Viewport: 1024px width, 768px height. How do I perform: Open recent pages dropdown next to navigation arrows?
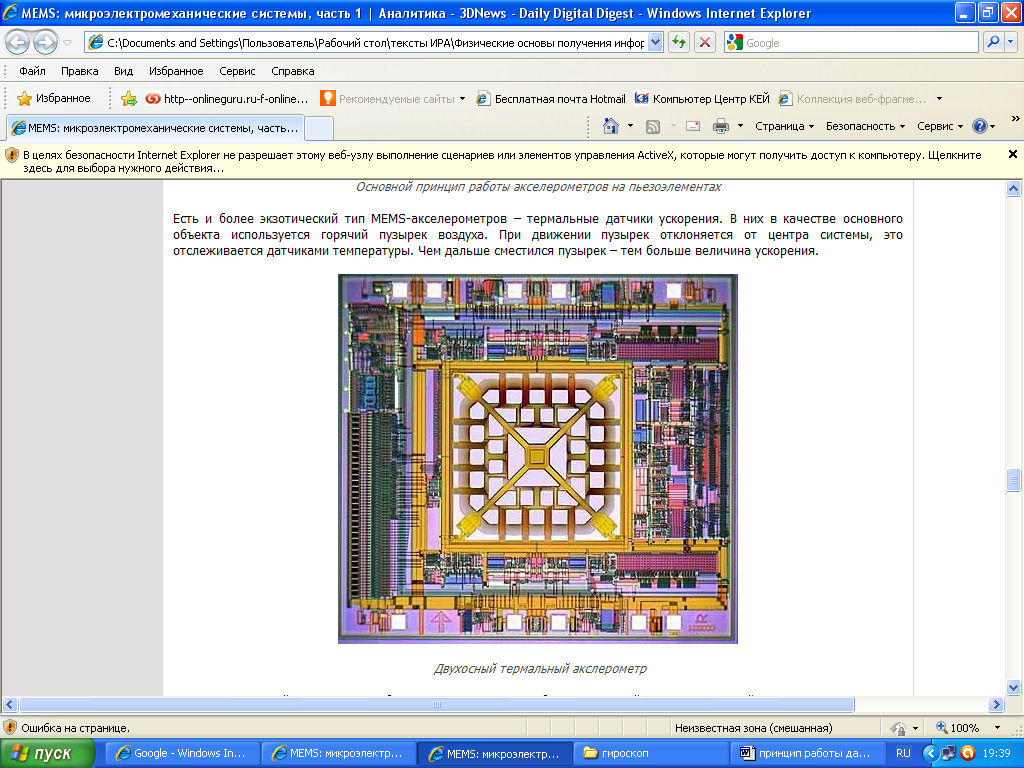67,43
